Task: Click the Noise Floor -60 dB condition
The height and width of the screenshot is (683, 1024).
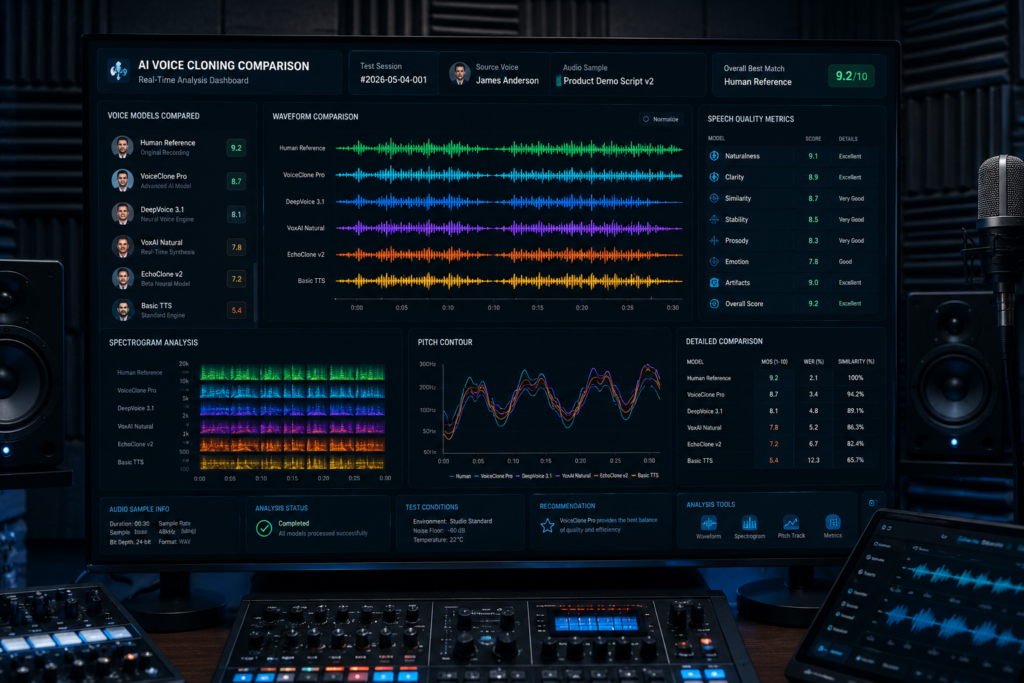Action: [x=439, y=530]
